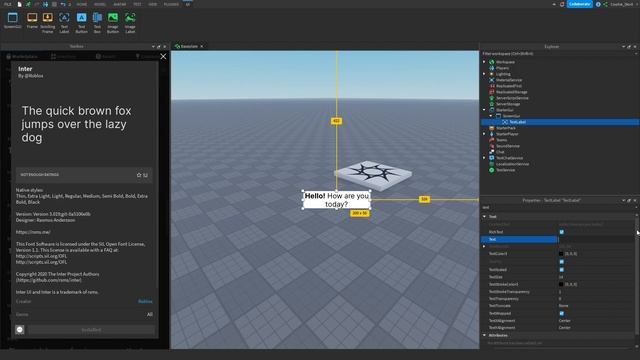640x360 pixels.
Task: Switch to the MODEL ribbon tab
Action: [100, 4]
